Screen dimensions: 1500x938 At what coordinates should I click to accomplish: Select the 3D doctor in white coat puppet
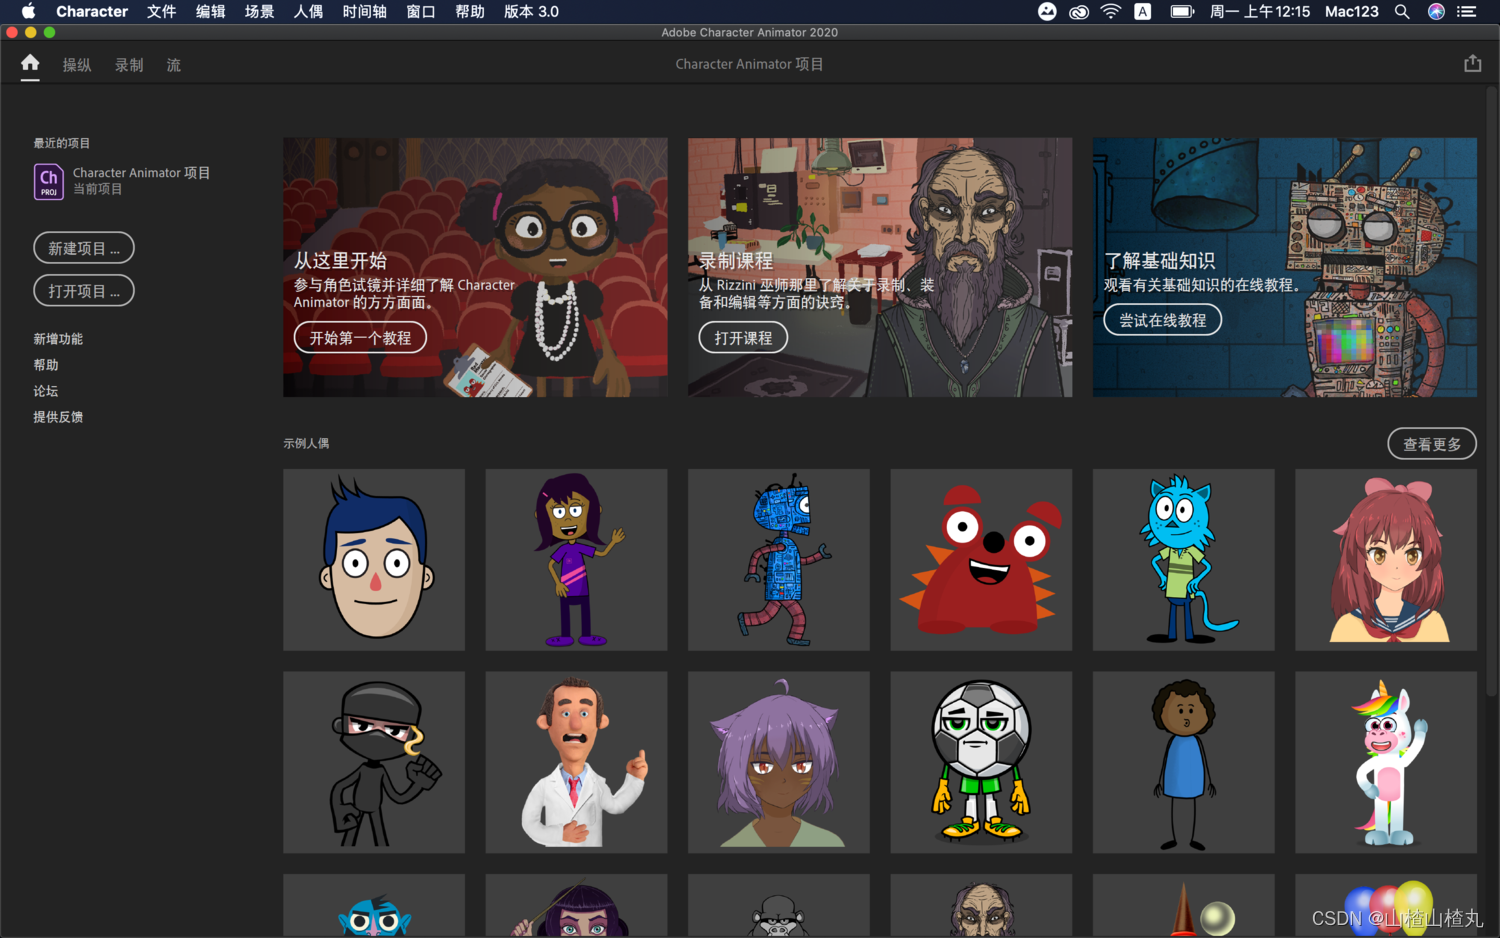576,762
